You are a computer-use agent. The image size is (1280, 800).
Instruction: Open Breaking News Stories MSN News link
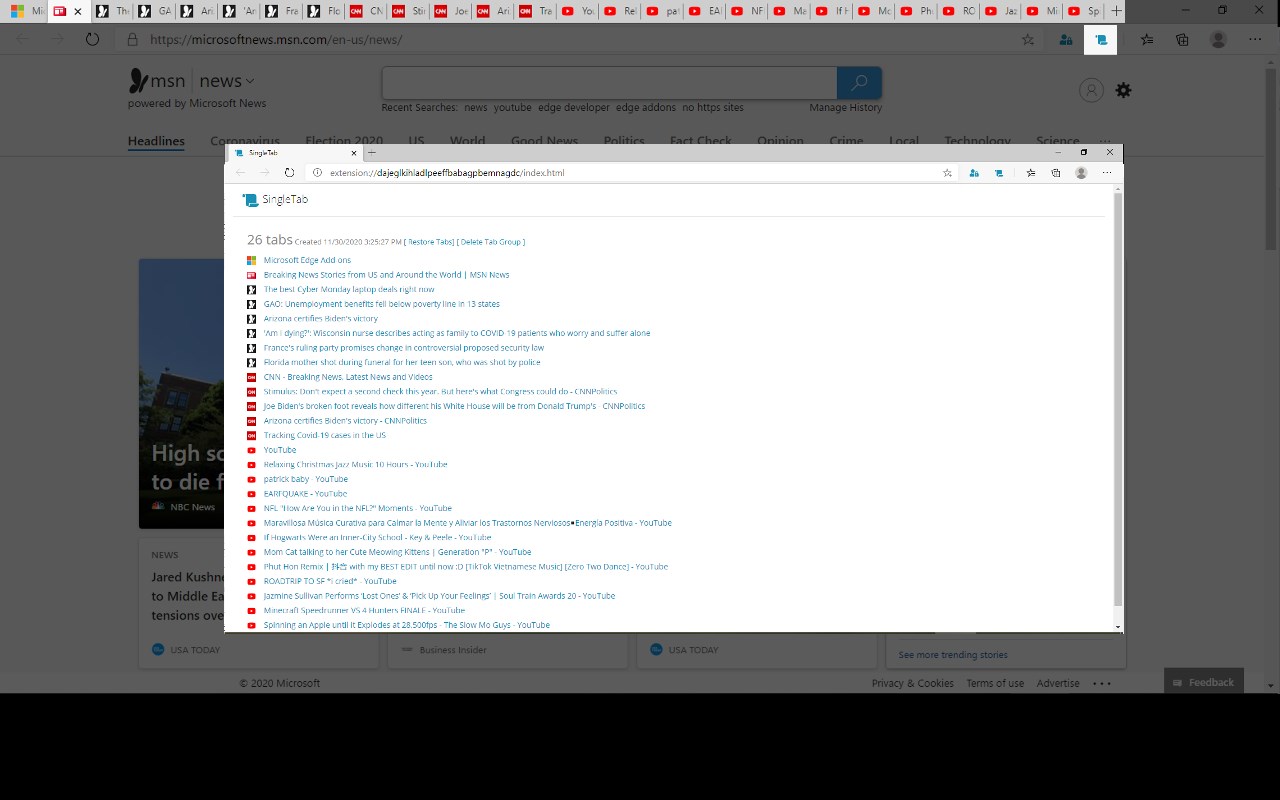click(386, 275)
